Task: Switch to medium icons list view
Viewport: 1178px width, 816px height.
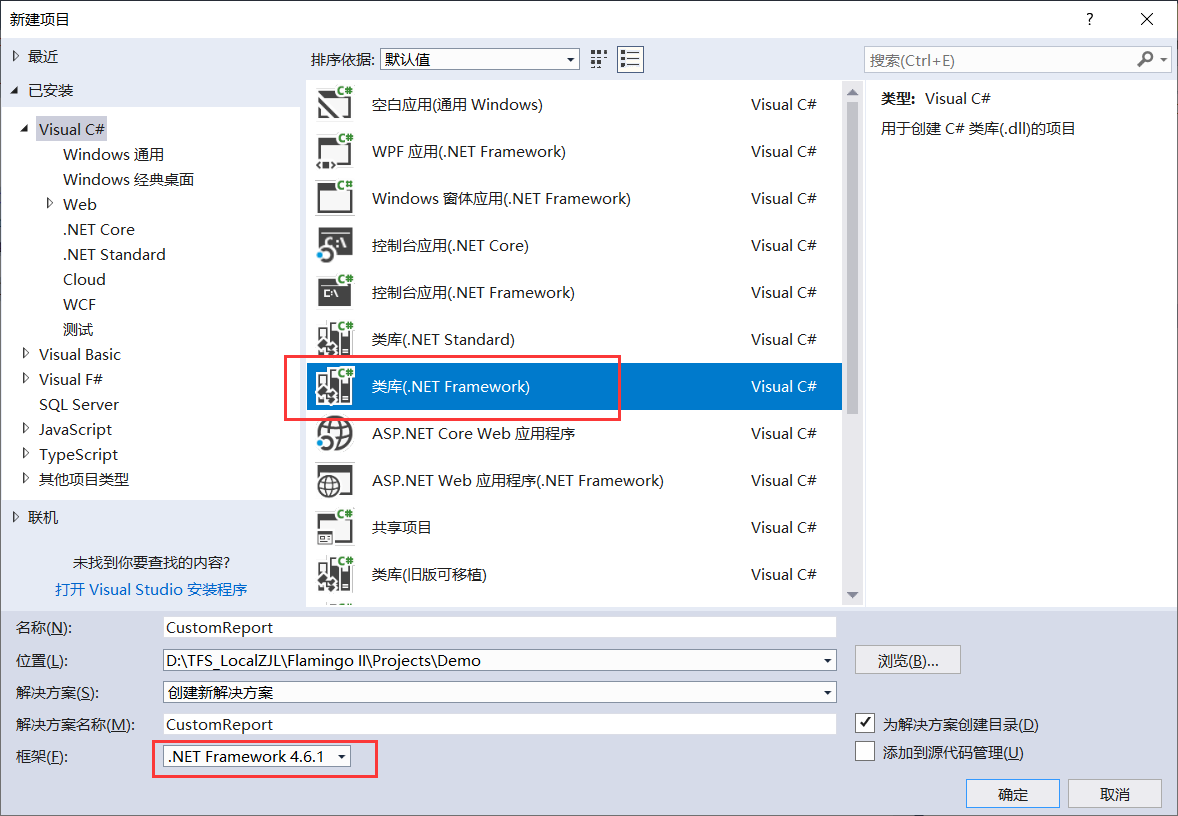Action: pyautogui.click(x=630, y=59)
